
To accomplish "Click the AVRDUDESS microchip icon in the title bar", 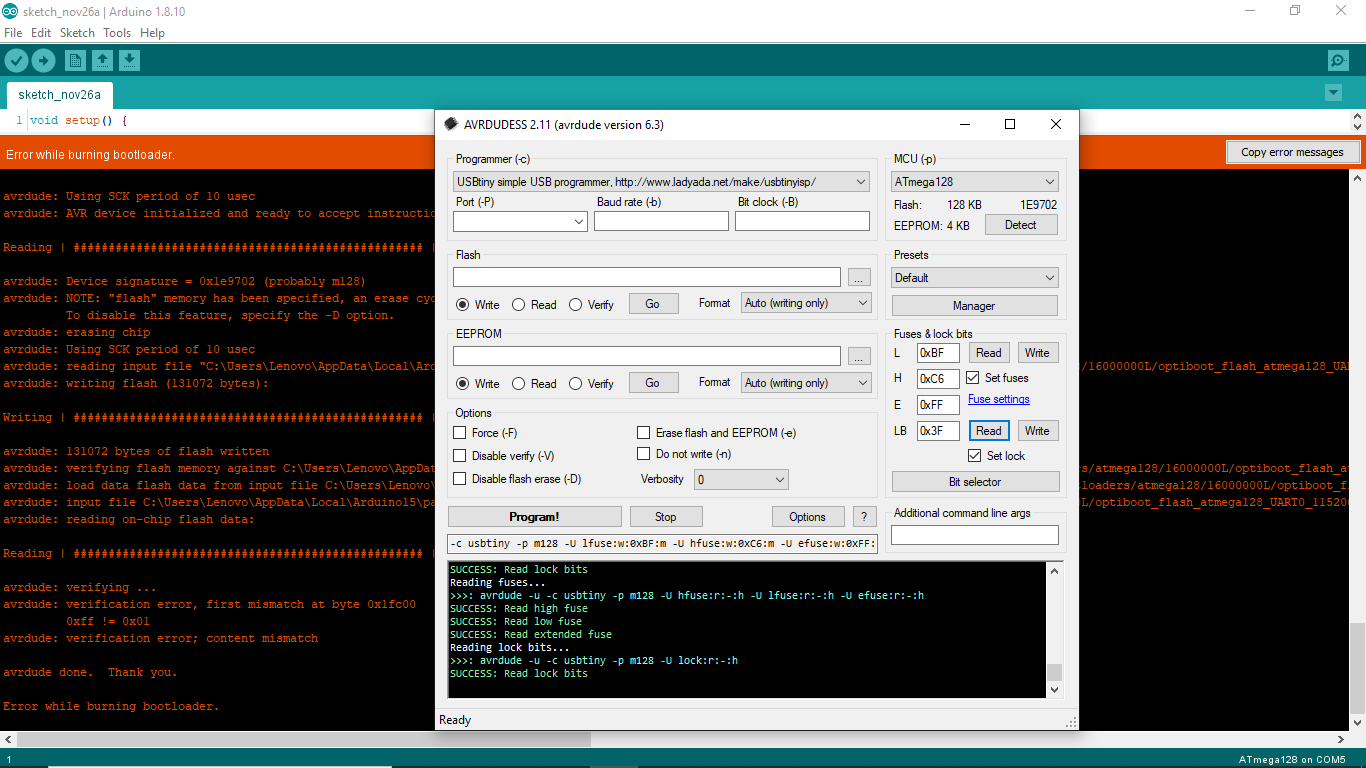I will (x=452, y=124).
